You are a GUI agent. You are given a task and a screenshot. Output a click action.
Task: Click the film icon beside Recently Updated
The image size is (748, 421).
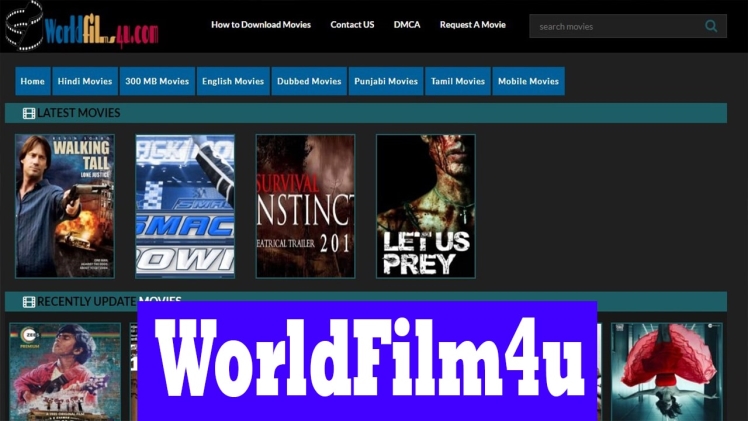click(x=29, y=301)
